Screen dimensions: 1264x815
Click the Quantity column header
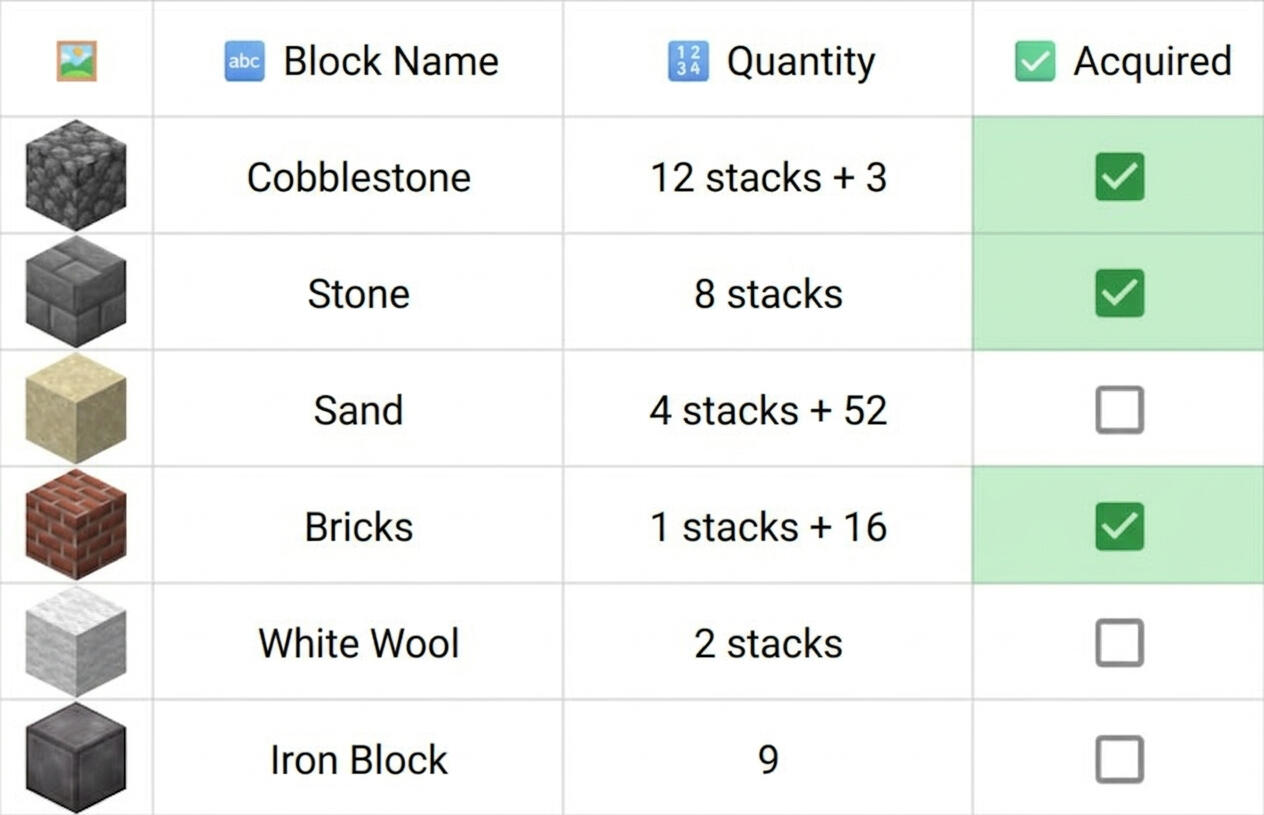click(800, 61)
